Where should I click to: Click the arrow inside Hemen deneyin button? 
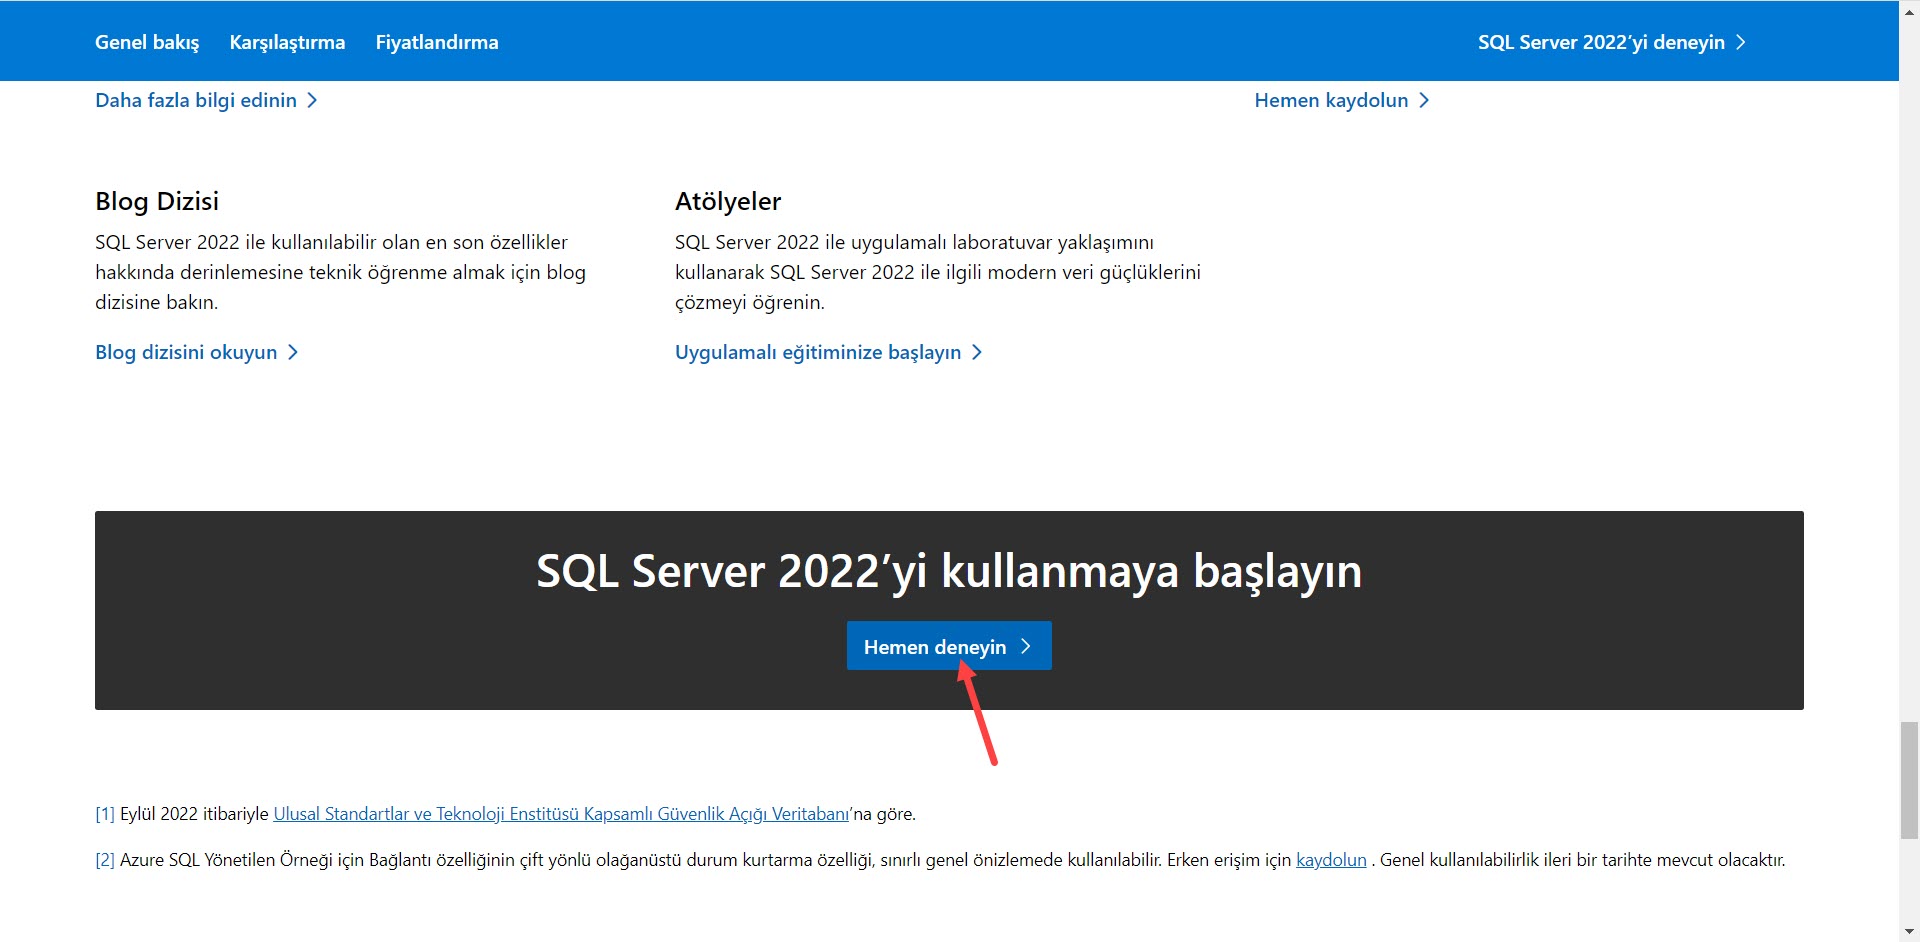(1026, 646)
